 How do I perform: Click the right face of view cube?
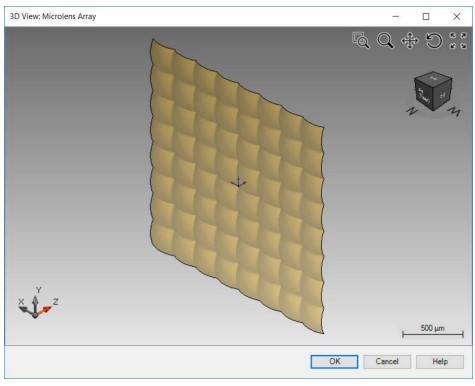pyautogui.click(x=443, y=96)
